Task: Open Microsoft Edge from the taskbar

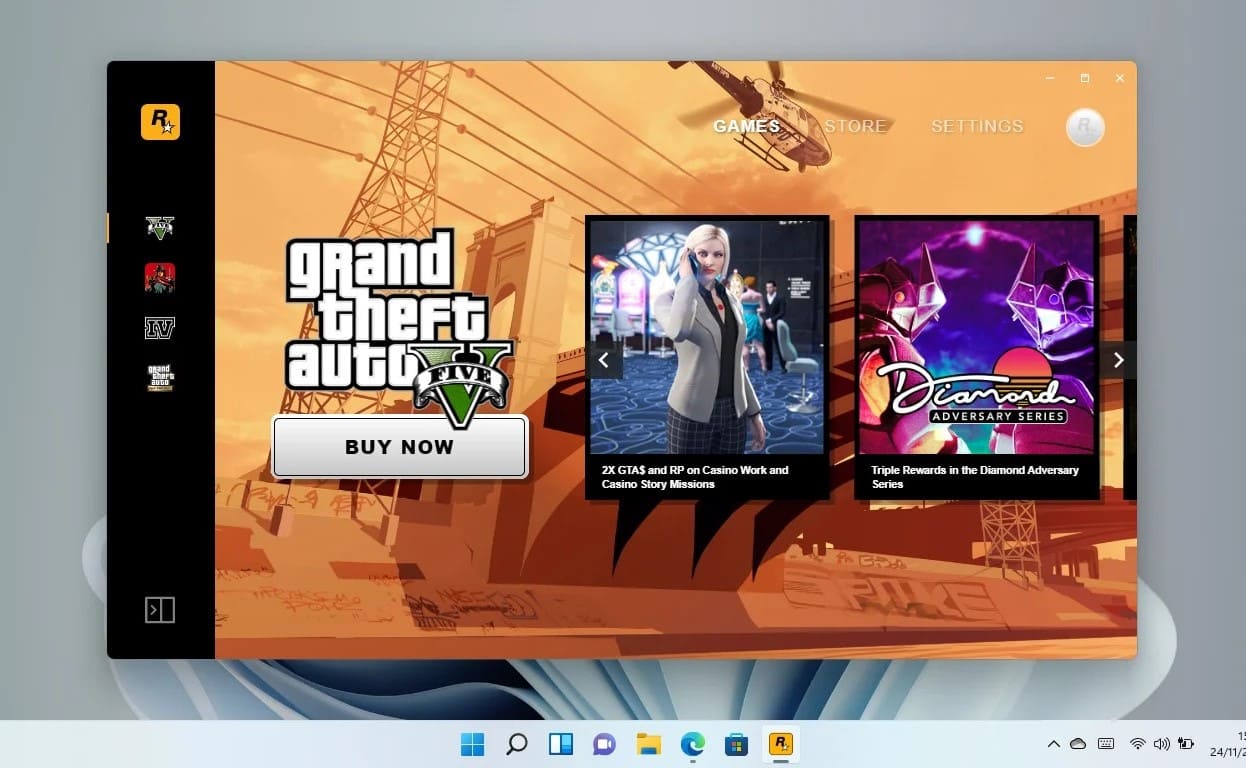Action: click(x=692, y=744)
